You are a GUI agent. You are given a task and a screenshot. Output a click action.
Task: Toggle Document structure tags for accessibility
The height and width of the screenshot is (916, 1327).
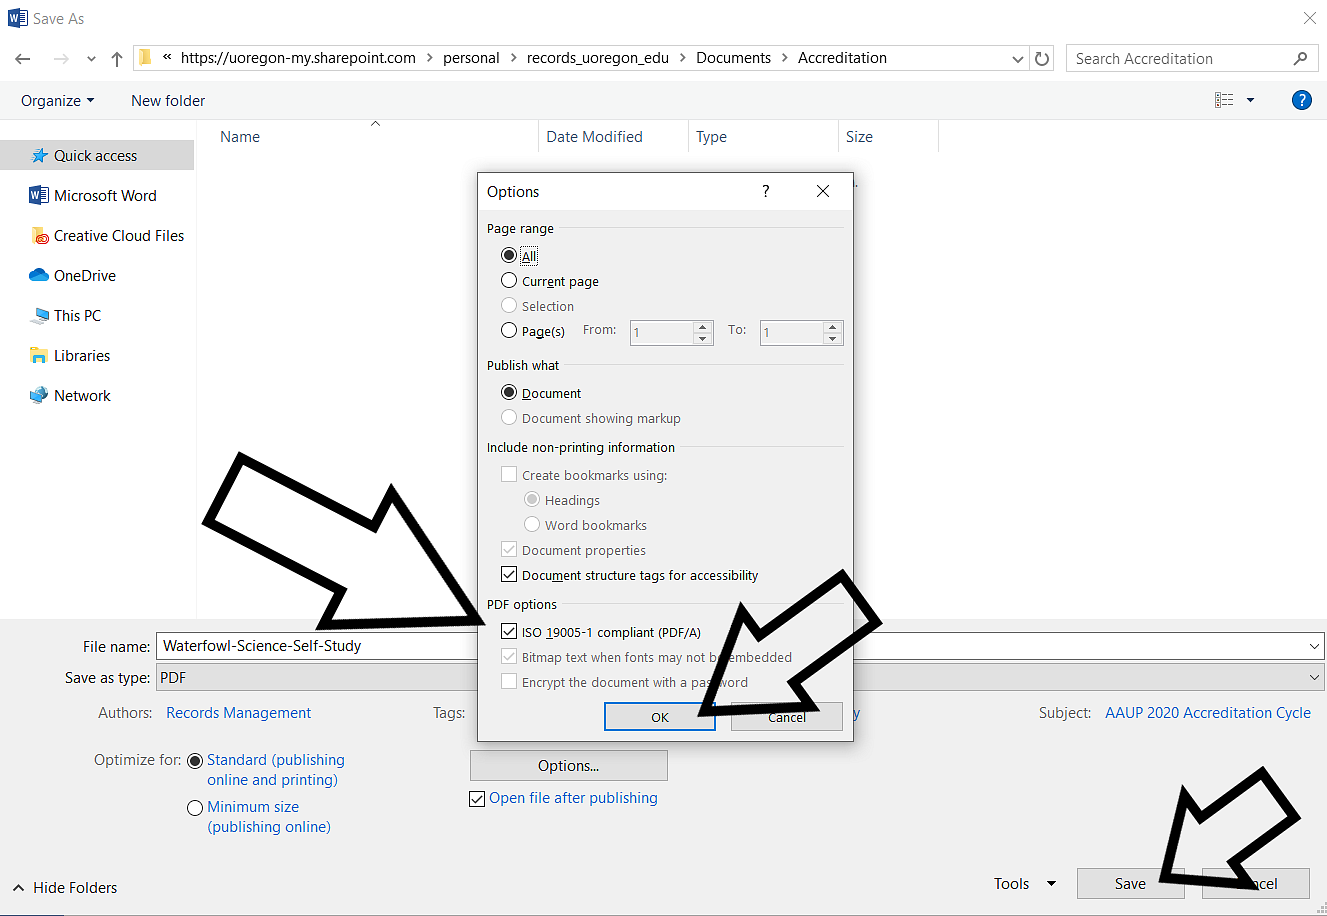[509, 574]
